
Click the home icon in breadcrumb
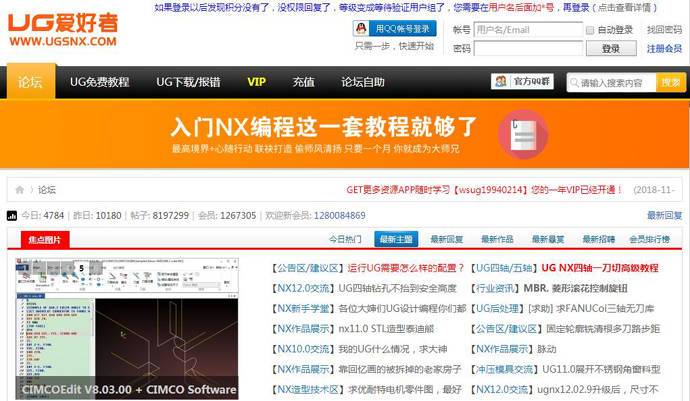click(x=20, y=189)
